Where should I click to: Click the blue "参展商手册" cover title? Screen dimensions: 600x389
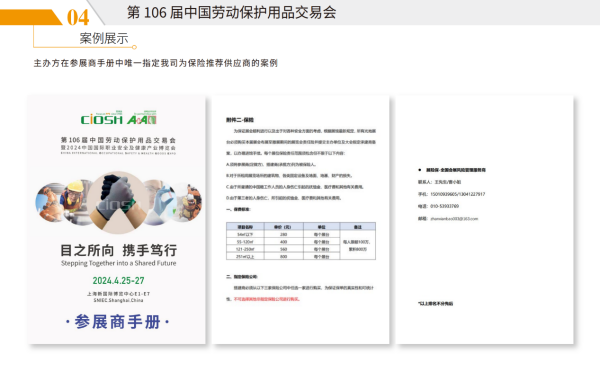tap(117, 322)
